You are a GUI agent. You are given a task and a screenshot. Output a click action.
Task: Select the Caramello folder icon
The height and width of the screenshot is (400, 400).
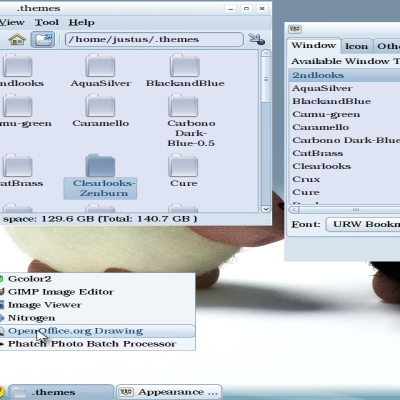(x=100, y=105)
